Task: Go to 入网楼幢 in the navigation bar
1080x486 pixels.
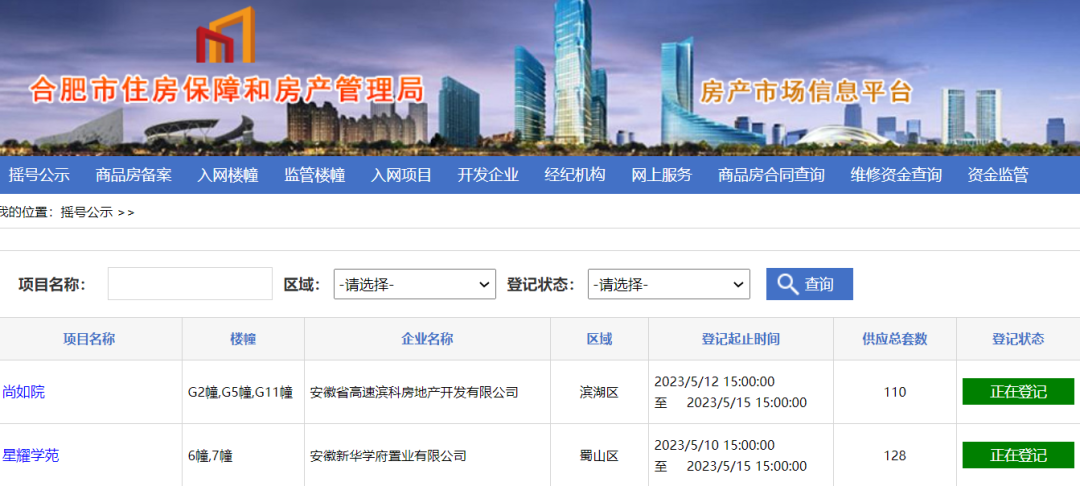Action: pyautogui.click(x=228, y=175)
